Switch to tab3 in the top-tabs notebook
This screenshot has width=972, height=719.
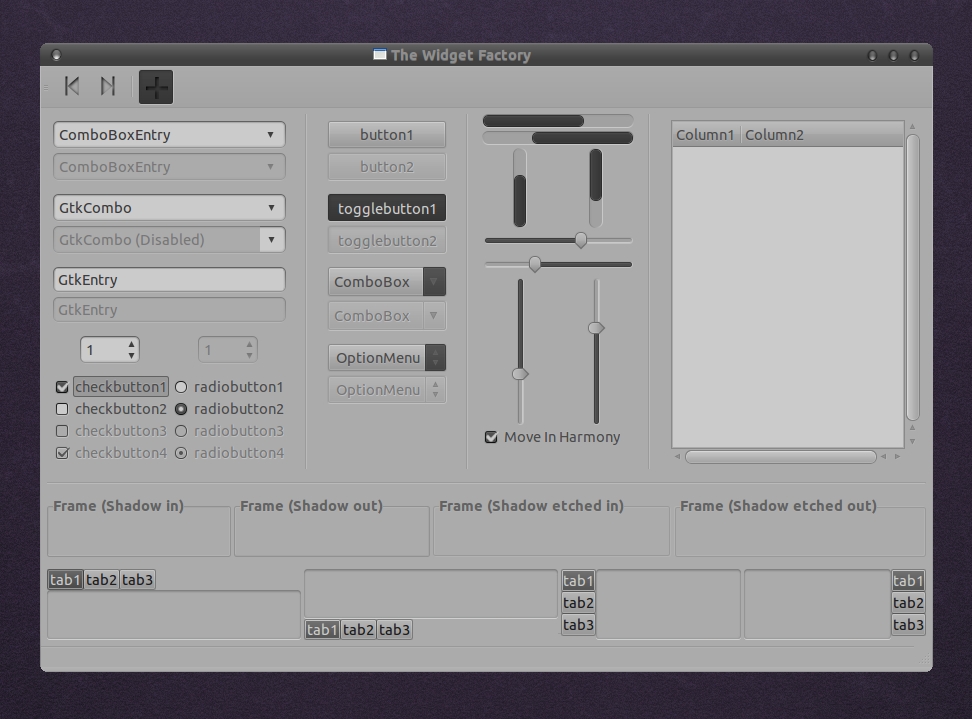tap(137, 580)
